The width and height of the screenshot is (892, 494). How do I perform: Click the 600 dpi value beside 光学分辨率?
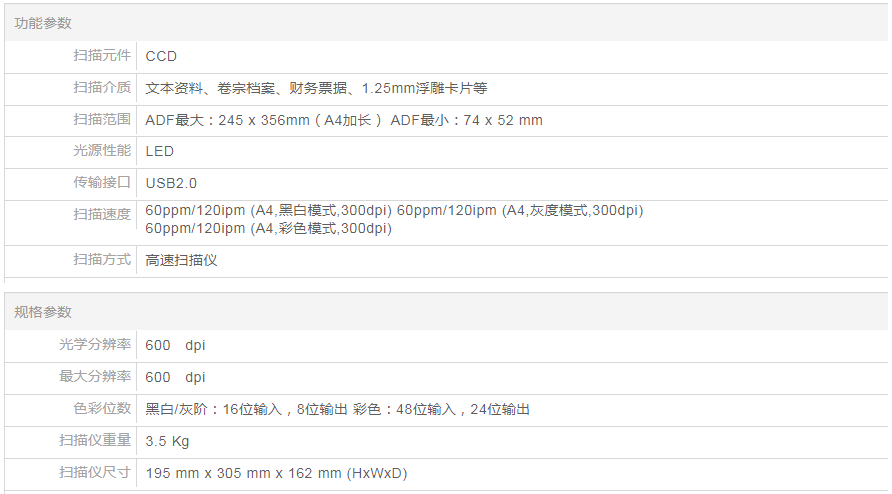coord(175,346)
